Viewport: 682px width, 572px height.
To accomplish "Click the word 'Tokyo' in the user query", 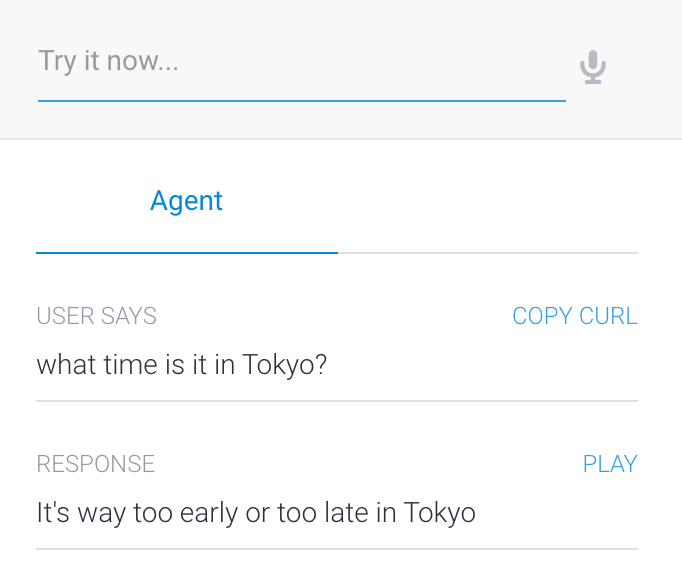I will pyautogui.click(x=278, y=365).
